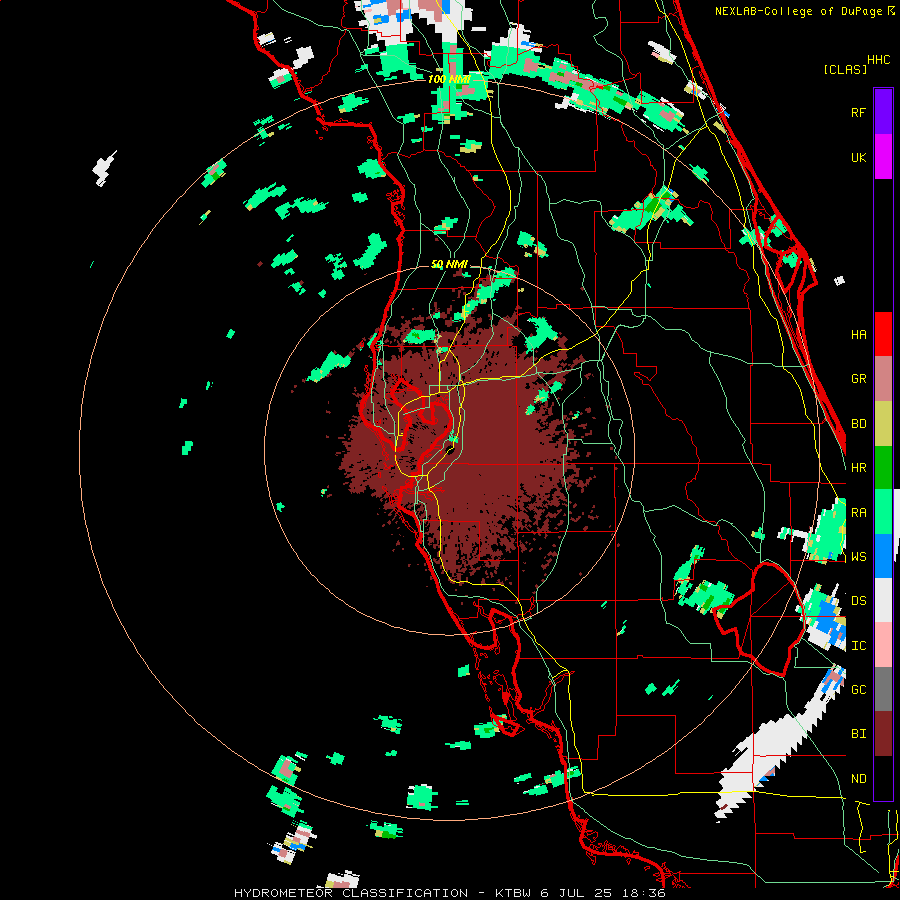Click the WS legend label
The height and width of the screenshot is (900, 900).
pyautogui.click(x=858, y=557)
